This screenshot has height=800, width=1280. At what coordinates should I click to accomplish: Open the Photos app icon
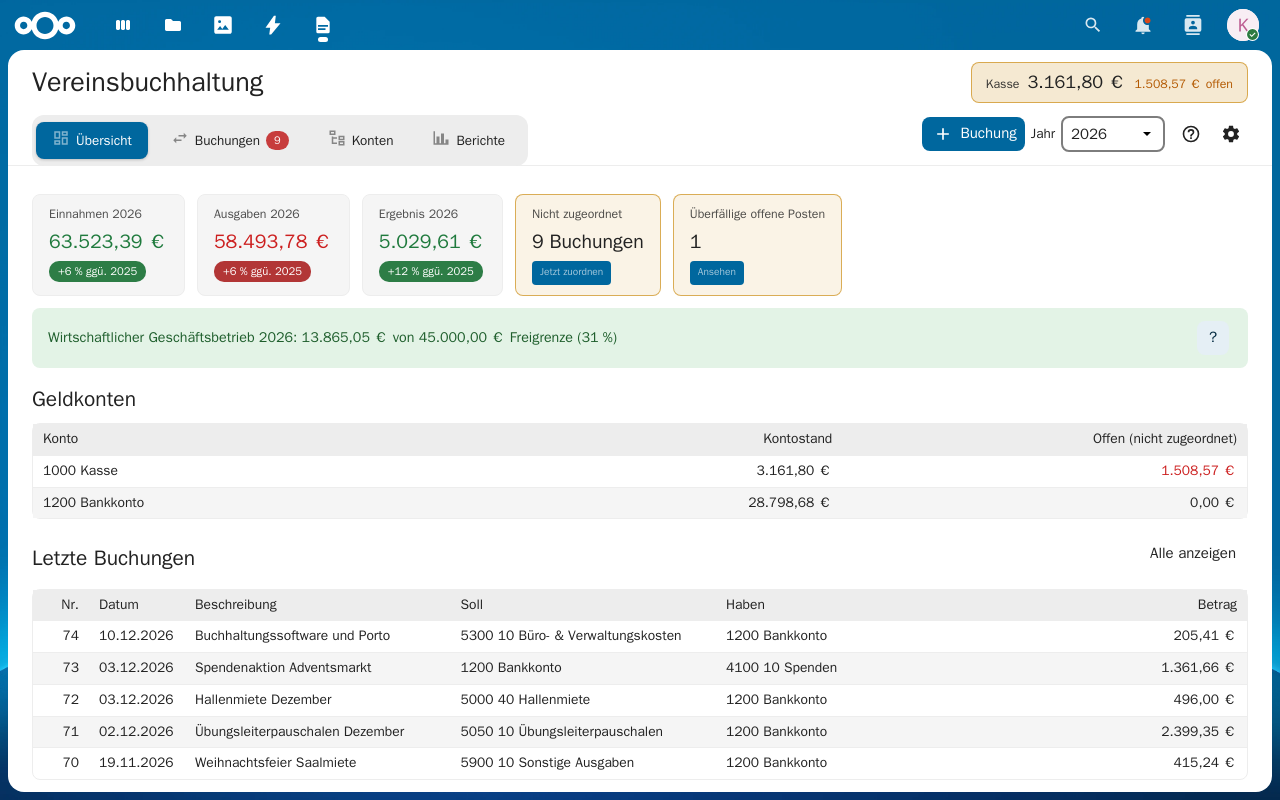pos(223,25)
